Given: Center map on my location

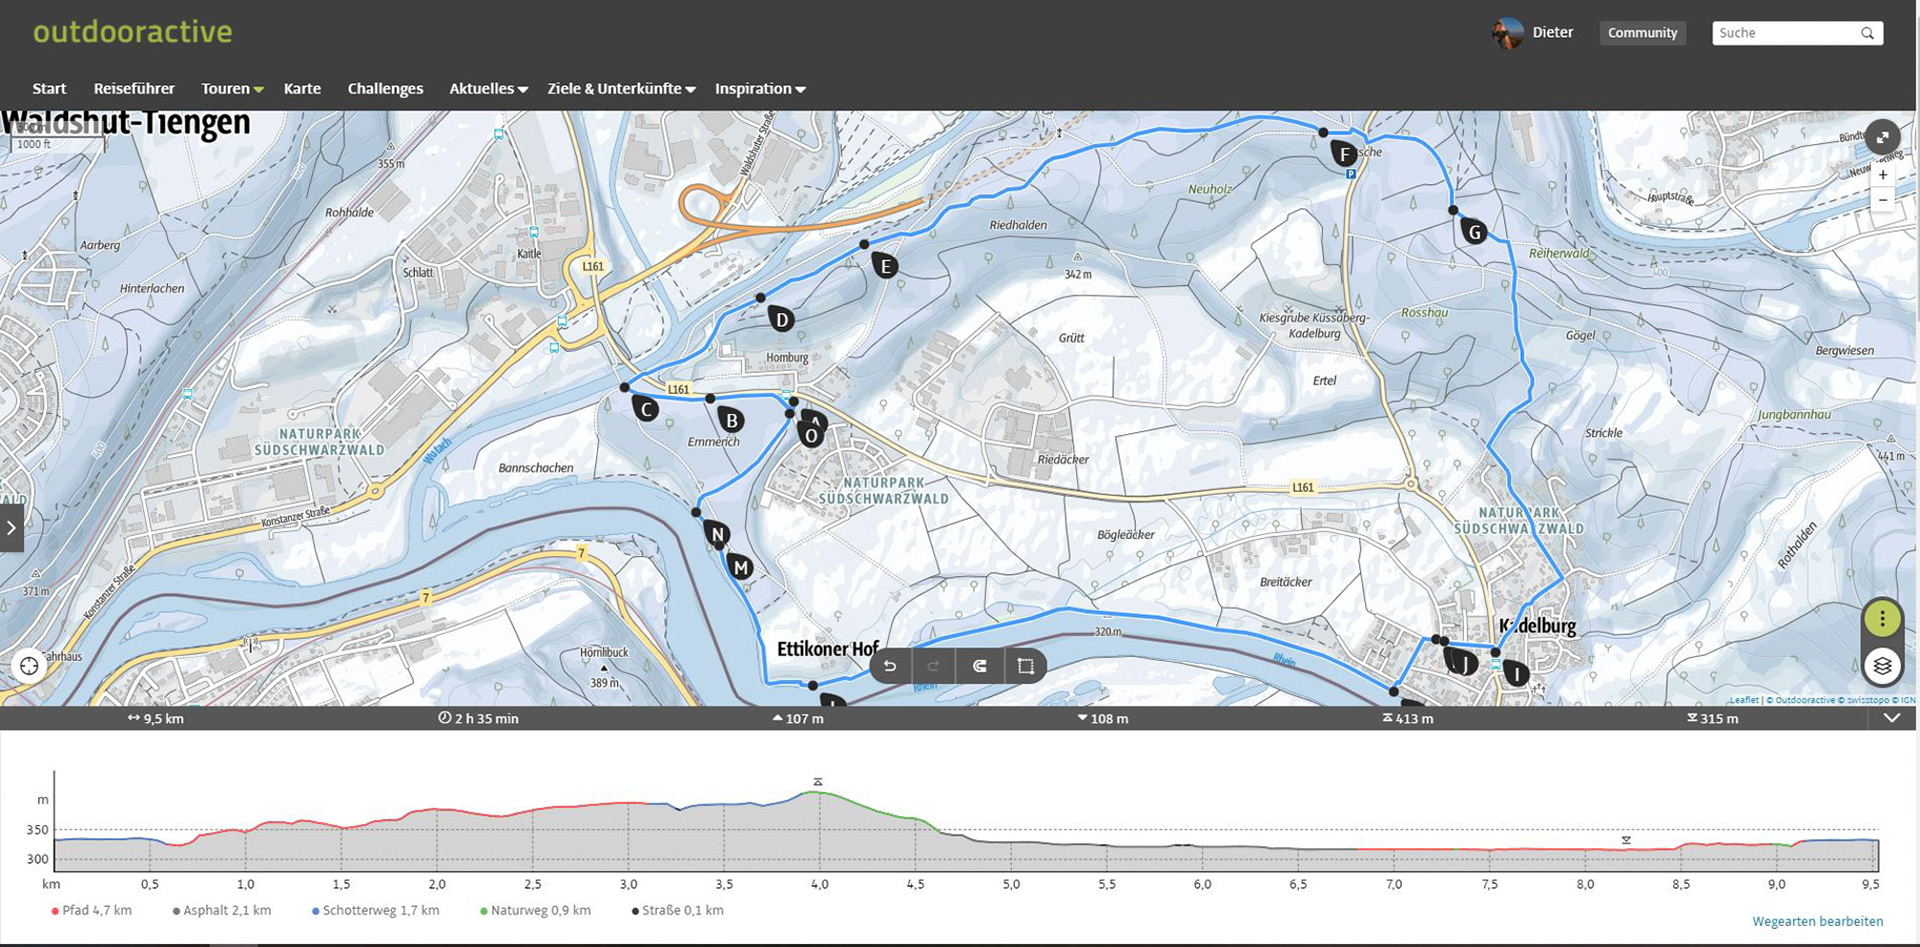Looking at the screenshot, I should [29, 666].
